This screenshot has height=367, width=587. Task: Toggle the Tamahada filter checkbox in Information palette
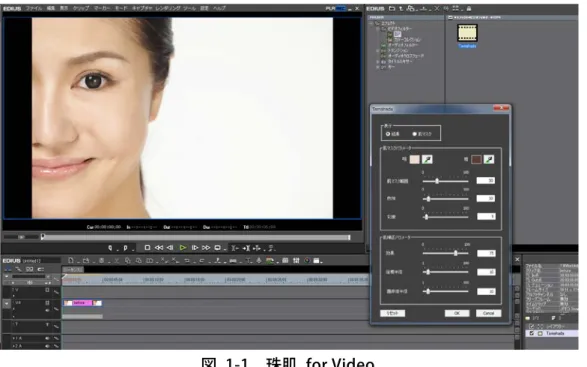click(532, 333)
